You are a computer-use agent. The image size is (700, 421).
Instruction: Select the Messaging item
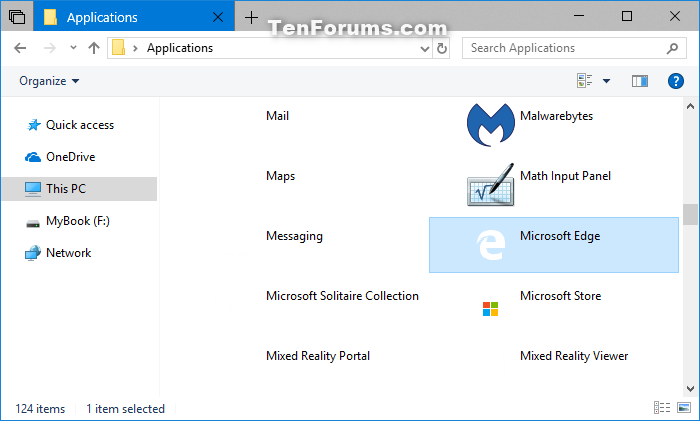294,236
